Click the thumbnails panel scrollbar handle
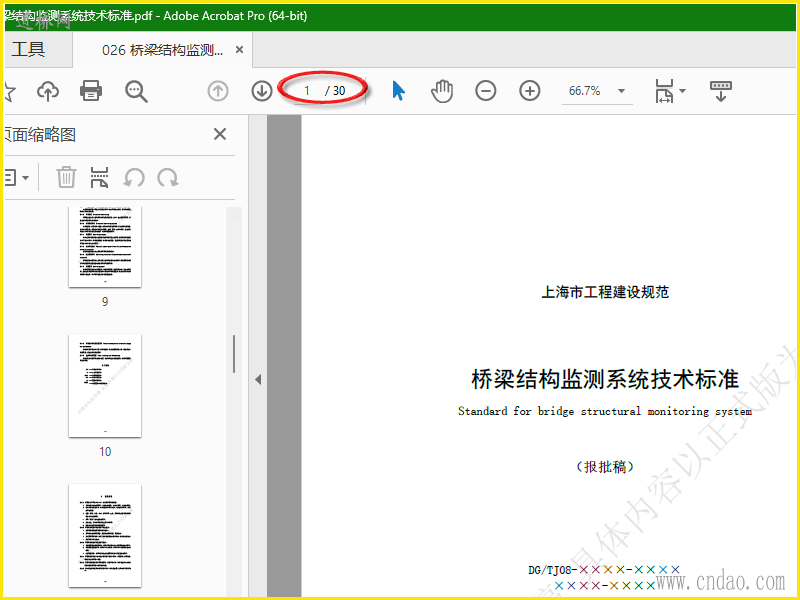The height and width of the screenshot is (600, 800). click(x=234, y=354)
